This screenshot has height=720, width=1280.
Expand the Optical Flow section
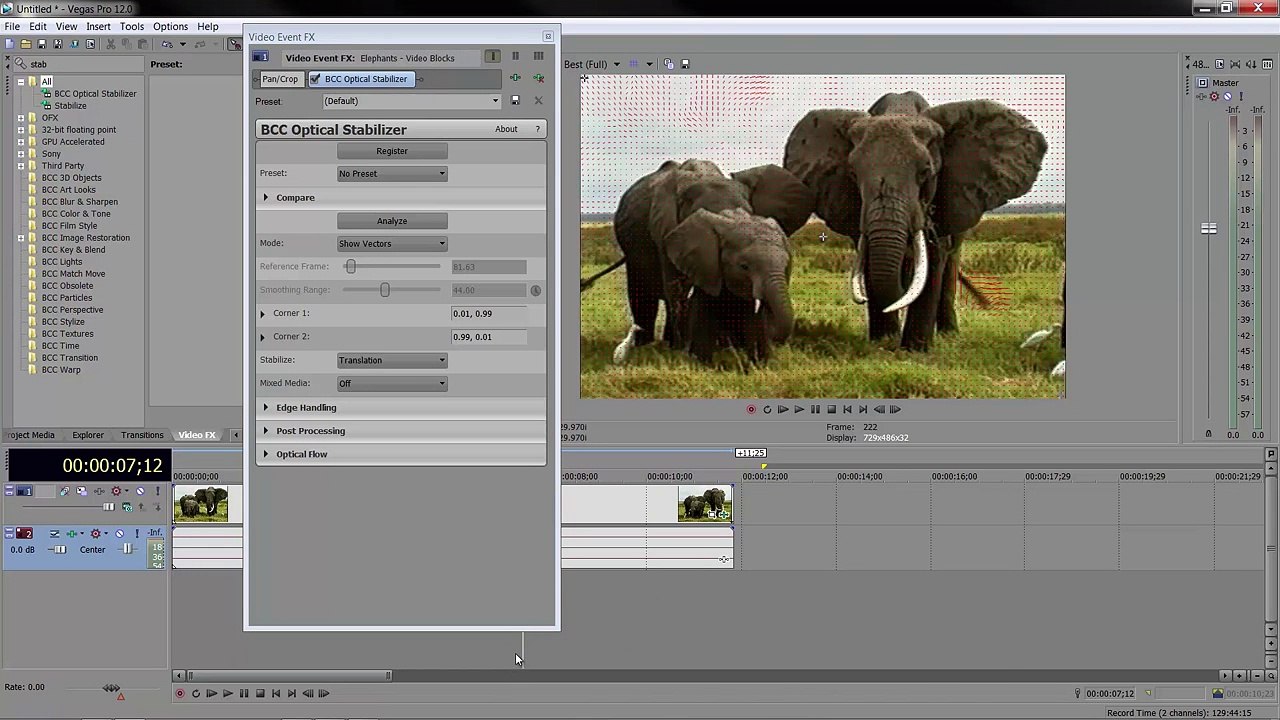[x=266, y=454]
